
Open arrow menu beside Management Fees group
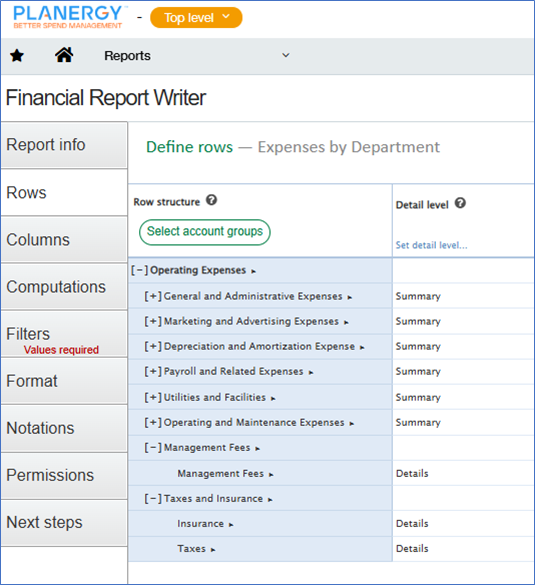257,449
